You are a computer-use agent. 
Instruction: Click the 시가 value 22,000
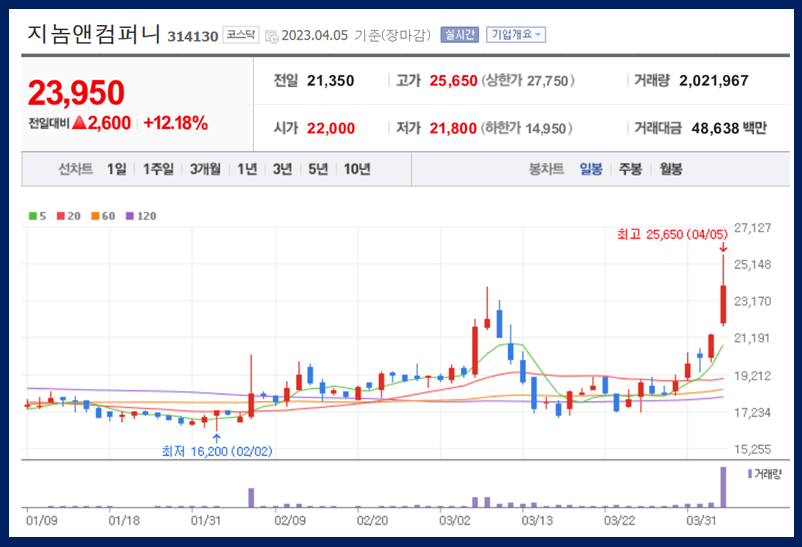[x=331, y=128]
